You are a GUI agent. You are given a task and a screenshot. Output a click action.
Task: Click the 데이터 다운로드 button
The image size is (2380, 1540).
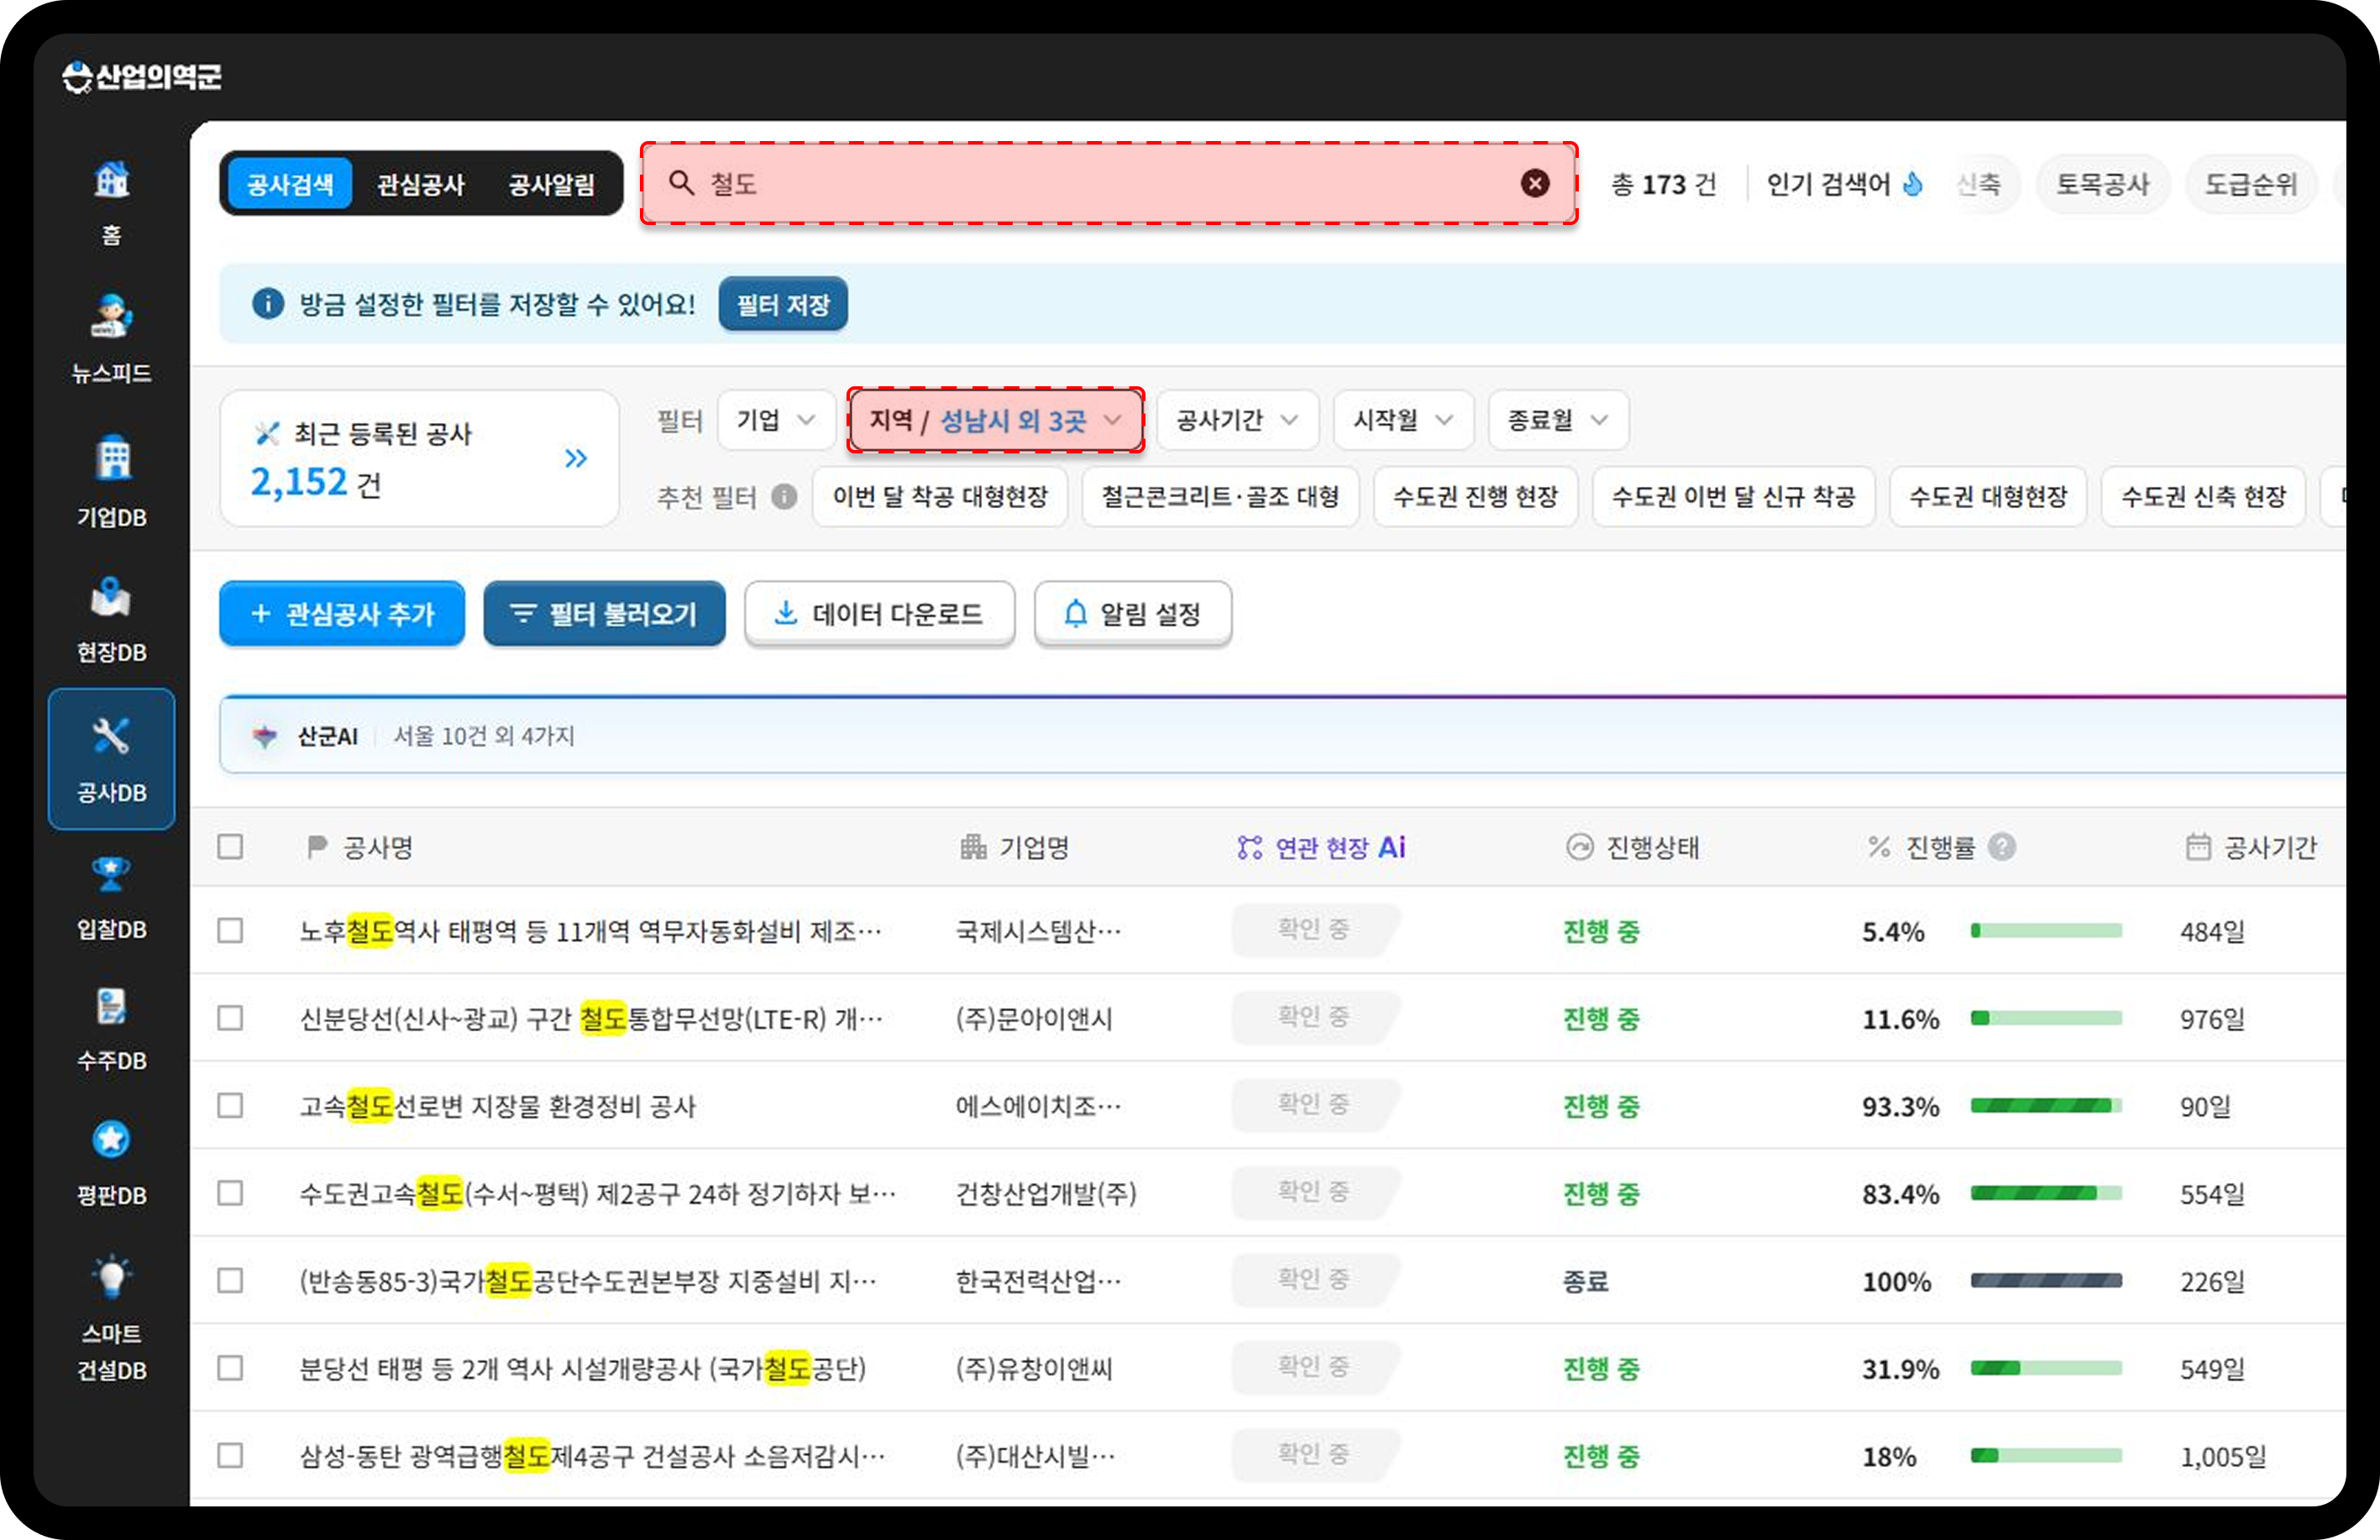click(x=879, y=613)
